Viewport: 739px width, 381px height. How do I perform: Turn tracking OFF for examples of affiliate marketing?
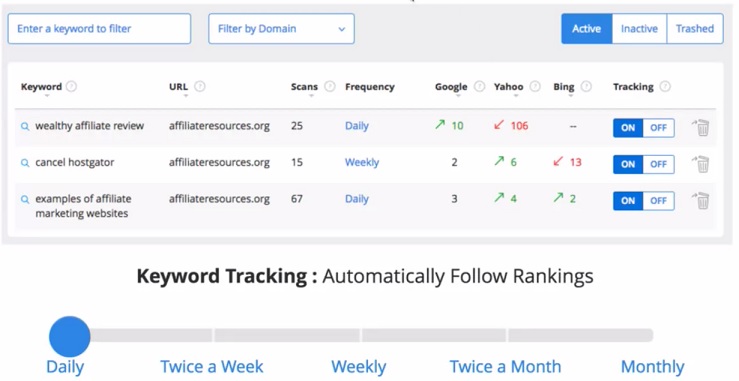click(x=658, y=201)
